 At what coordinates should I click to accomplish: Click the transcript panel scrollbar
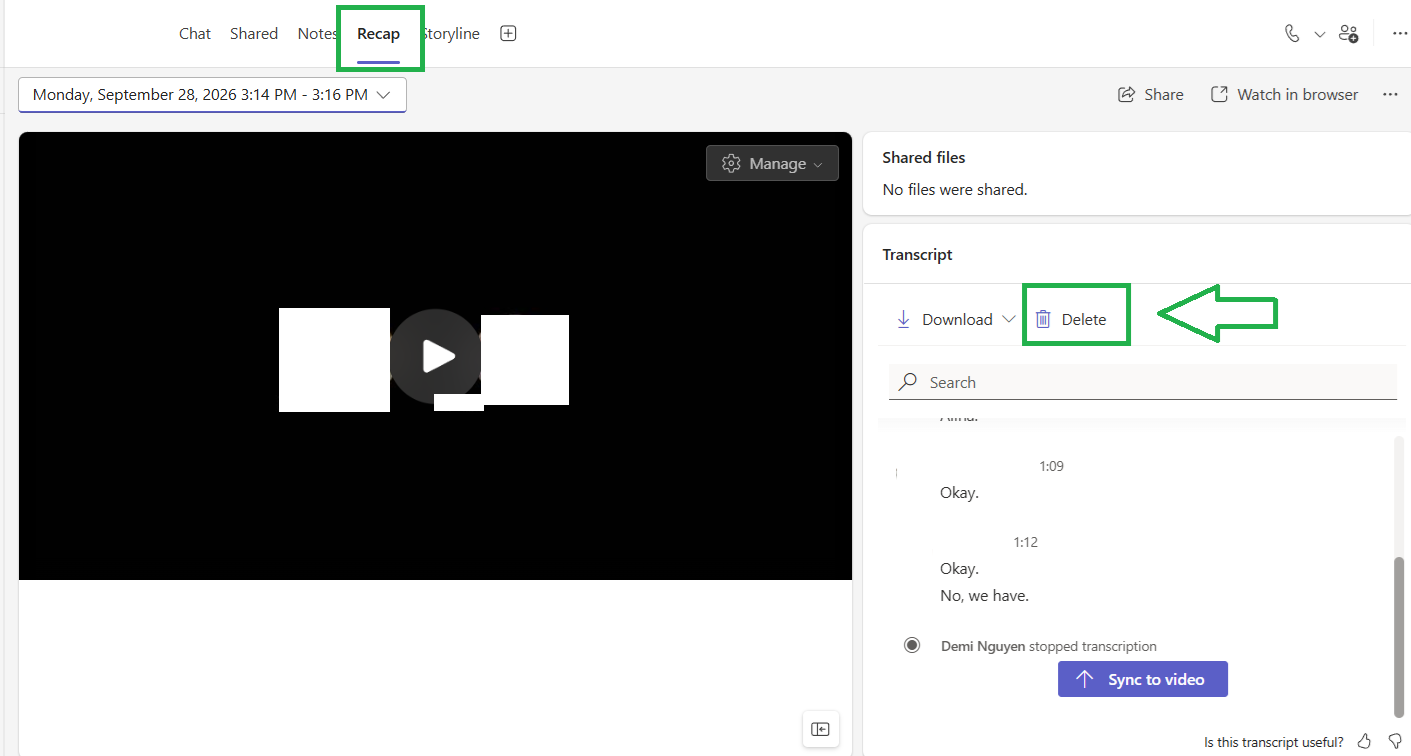pos(1398,636)
